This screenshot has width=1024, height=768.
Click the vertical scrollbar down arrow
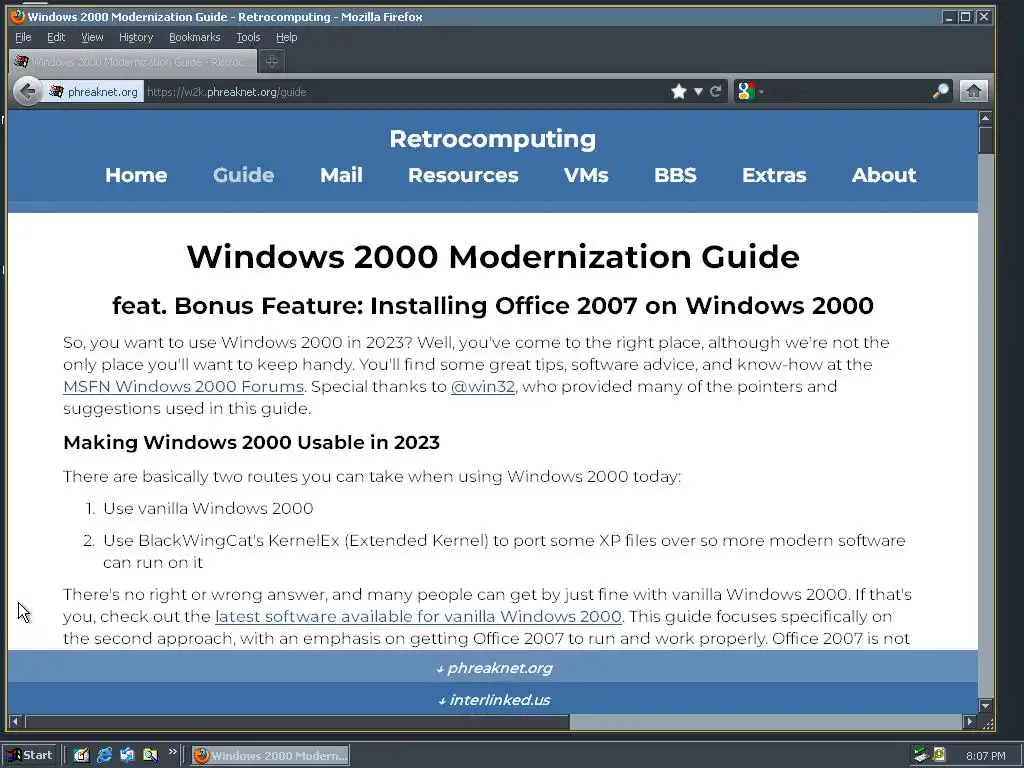pos(985,706)
